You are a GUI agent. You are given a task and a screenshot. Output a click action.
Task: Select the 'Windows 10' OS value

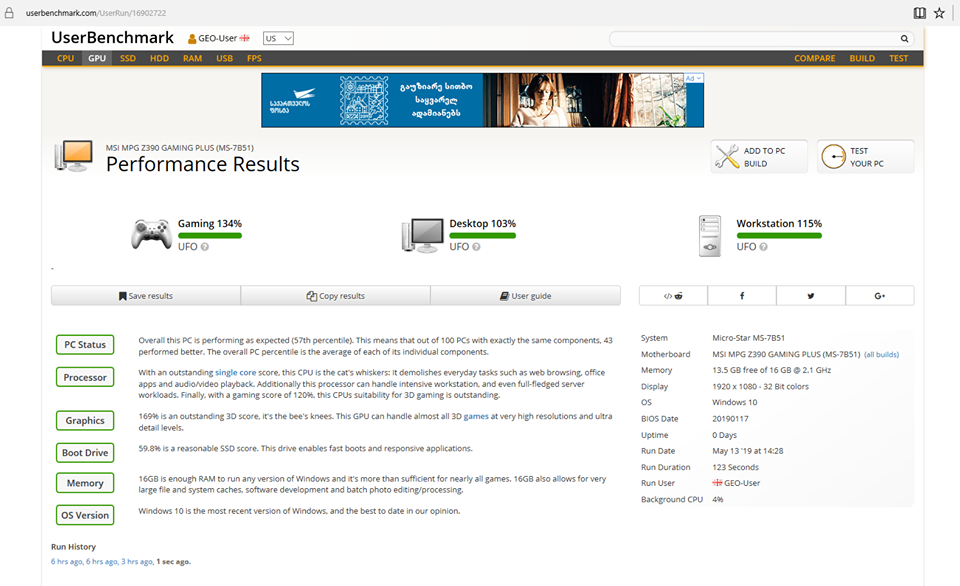(x=735, y=402)
